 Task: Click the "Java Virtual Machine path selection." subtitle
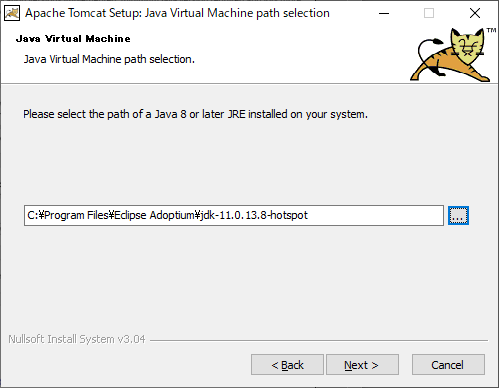pos(109,59)
